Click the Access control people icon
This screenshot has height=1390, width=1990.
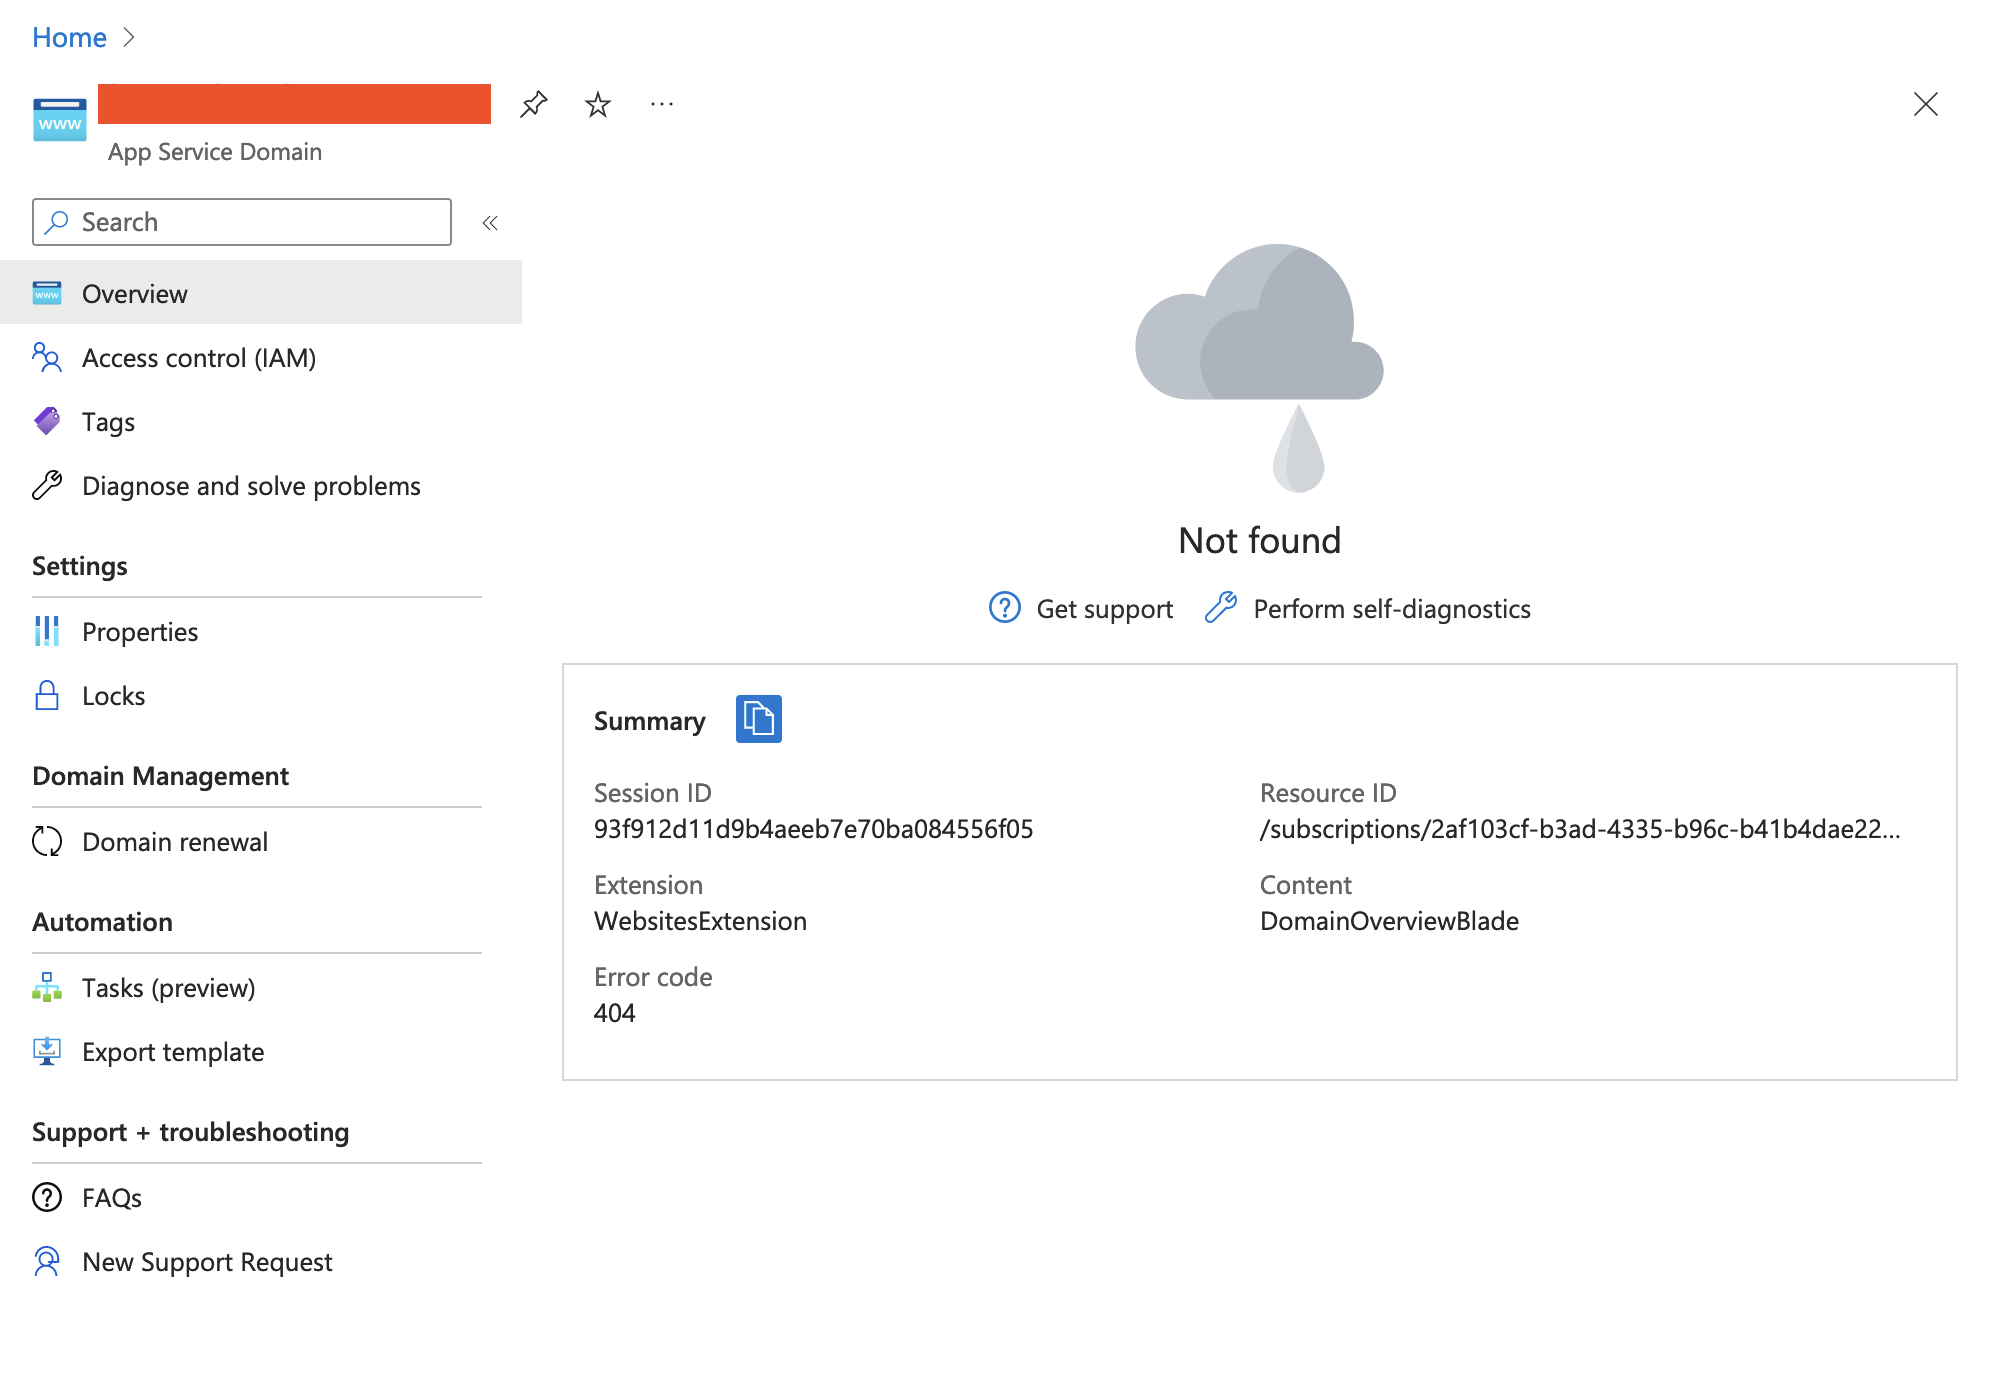tap(47, 357)
